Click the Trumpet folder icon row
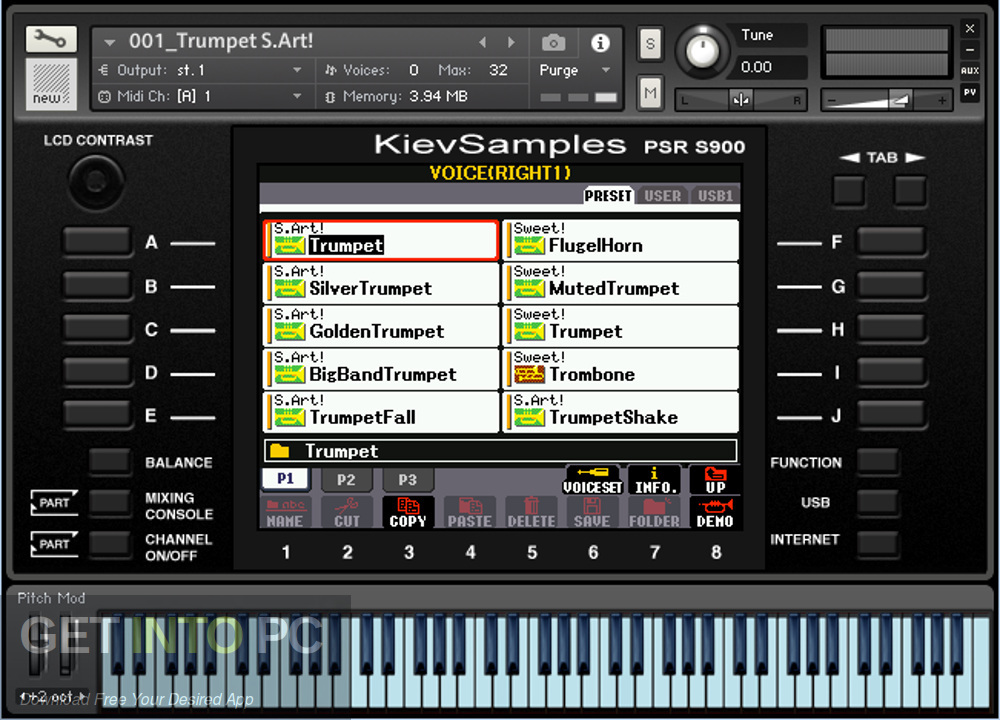Viewport: 1000px width, 720px height. pyautogui.click(x=501, y=451)
